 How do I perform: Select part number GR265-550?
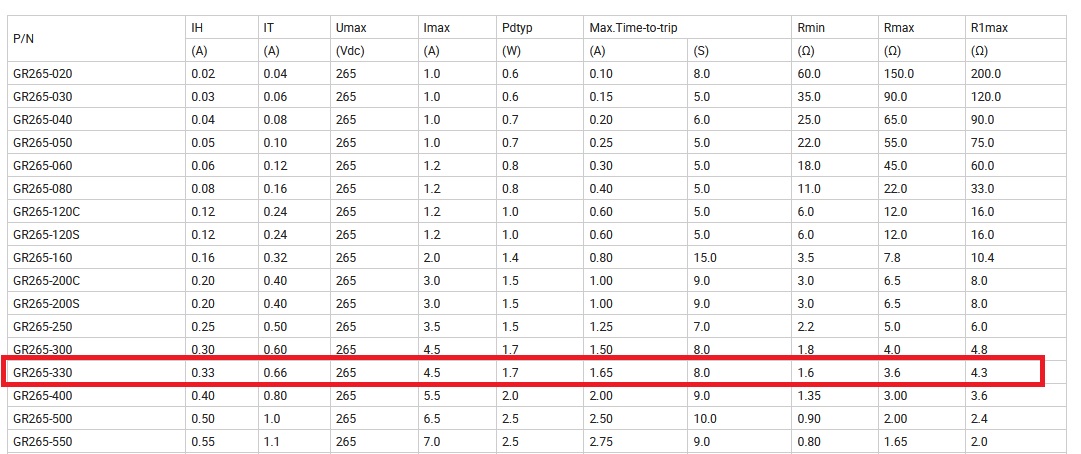click(x=43, y=442)
